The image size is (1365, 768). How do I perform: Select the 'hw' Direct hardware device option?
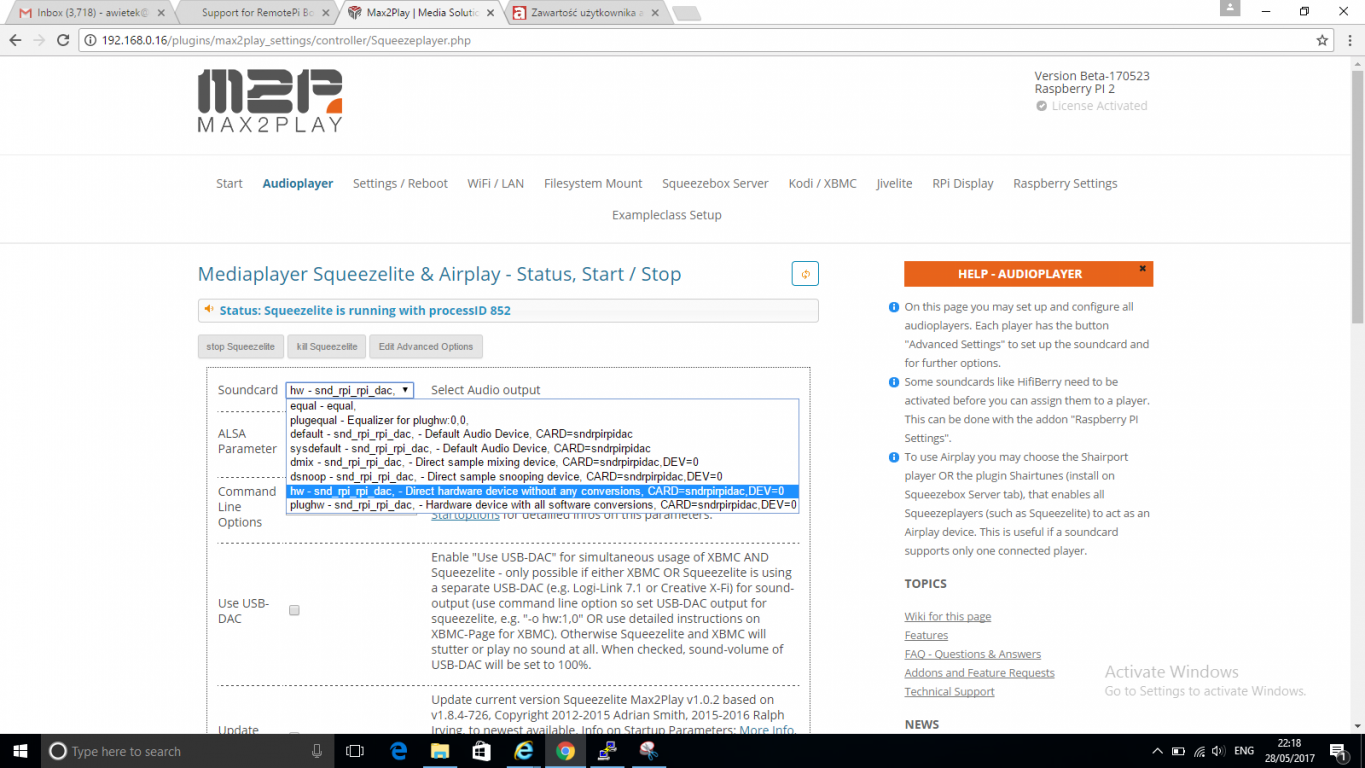pos(542,491)
